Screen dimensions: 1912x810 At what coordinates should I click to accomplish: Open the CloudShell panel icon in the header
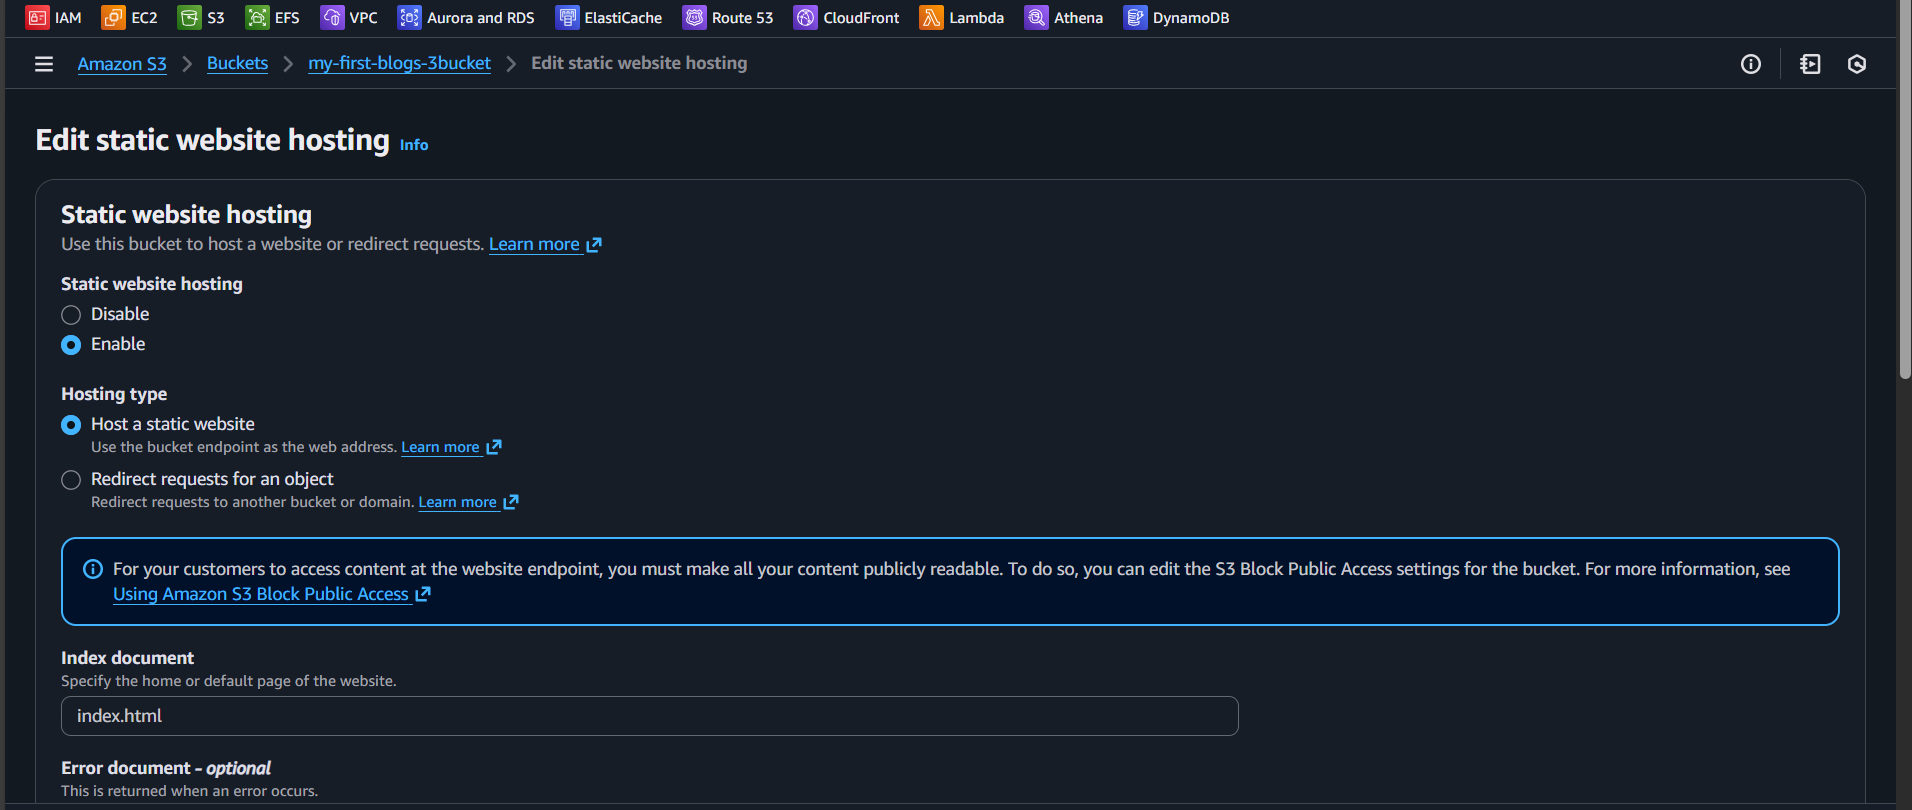[x=1810, y=64]
